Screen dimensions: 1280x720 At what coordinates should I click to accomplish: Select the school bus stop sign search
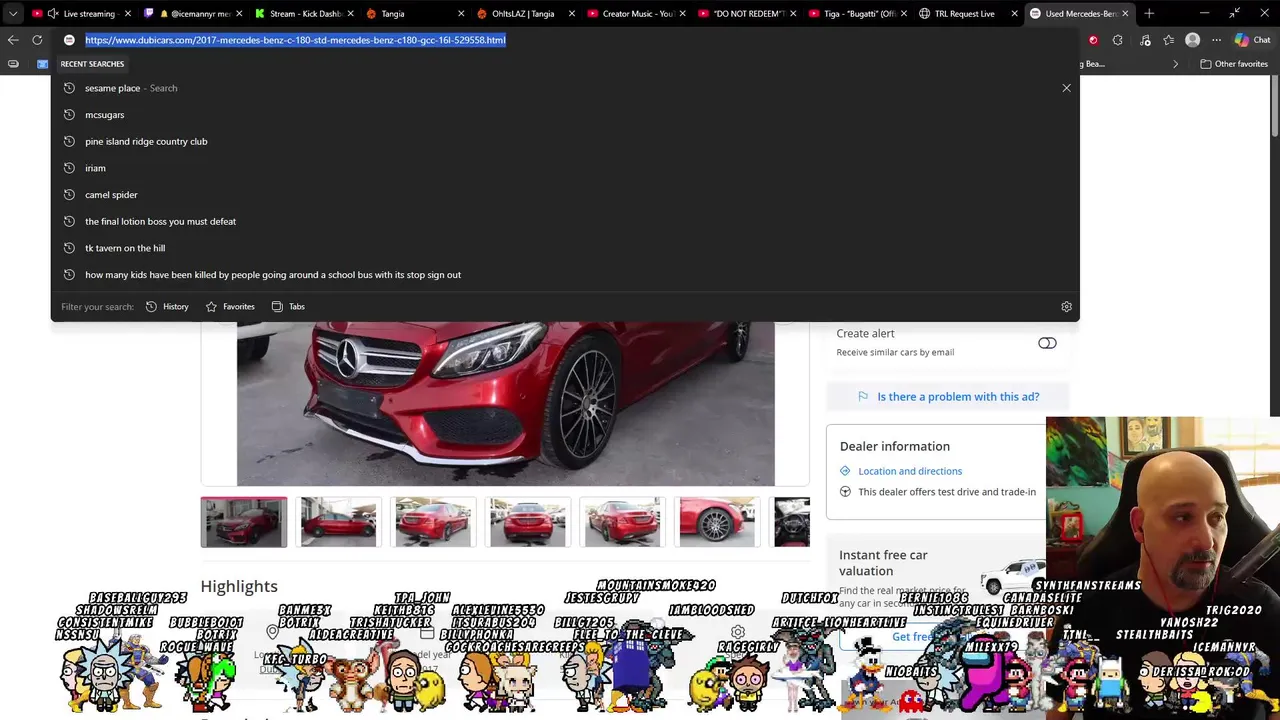565,275
